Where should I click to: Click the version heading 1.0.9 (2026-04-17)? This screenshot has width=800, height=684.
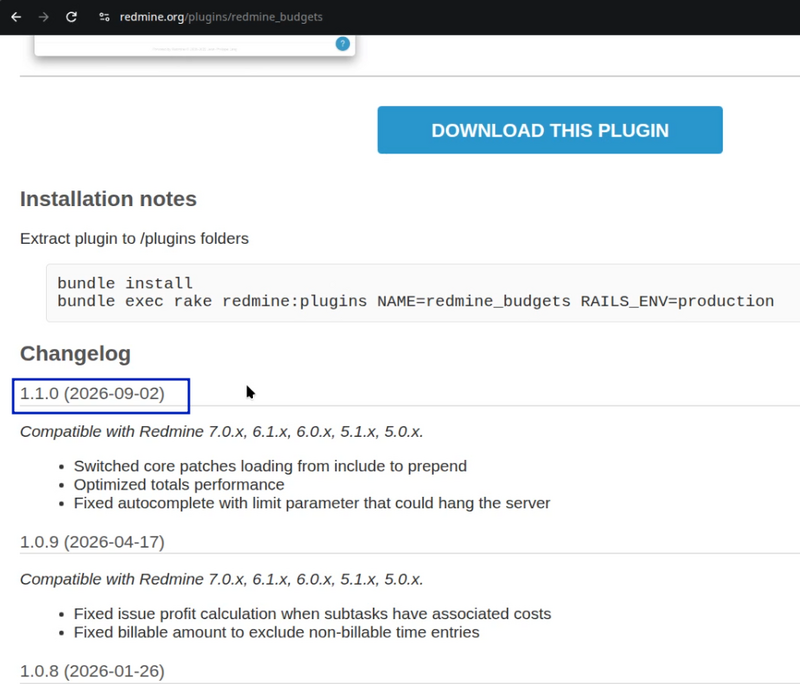[92, 542]
